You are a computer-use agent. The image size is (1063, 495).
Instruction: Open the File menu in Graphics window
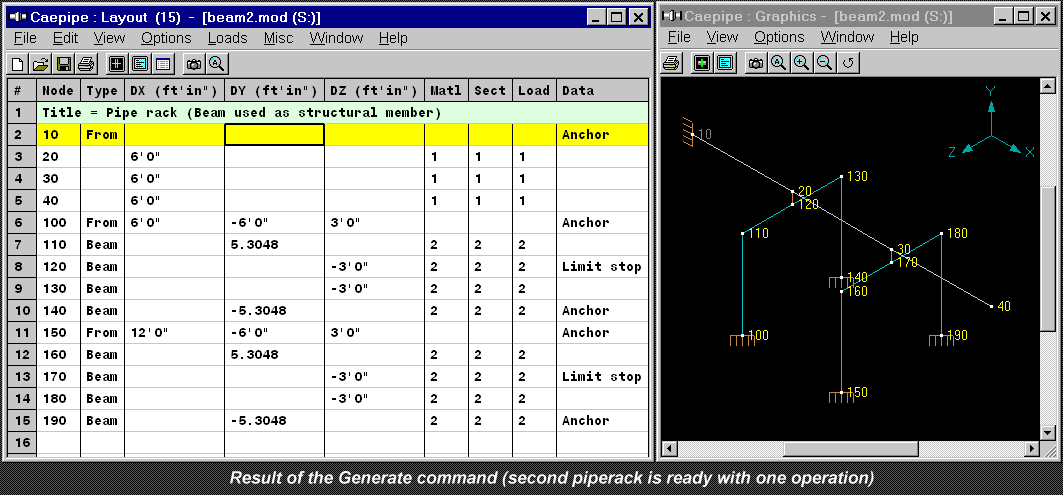point(679,37)
